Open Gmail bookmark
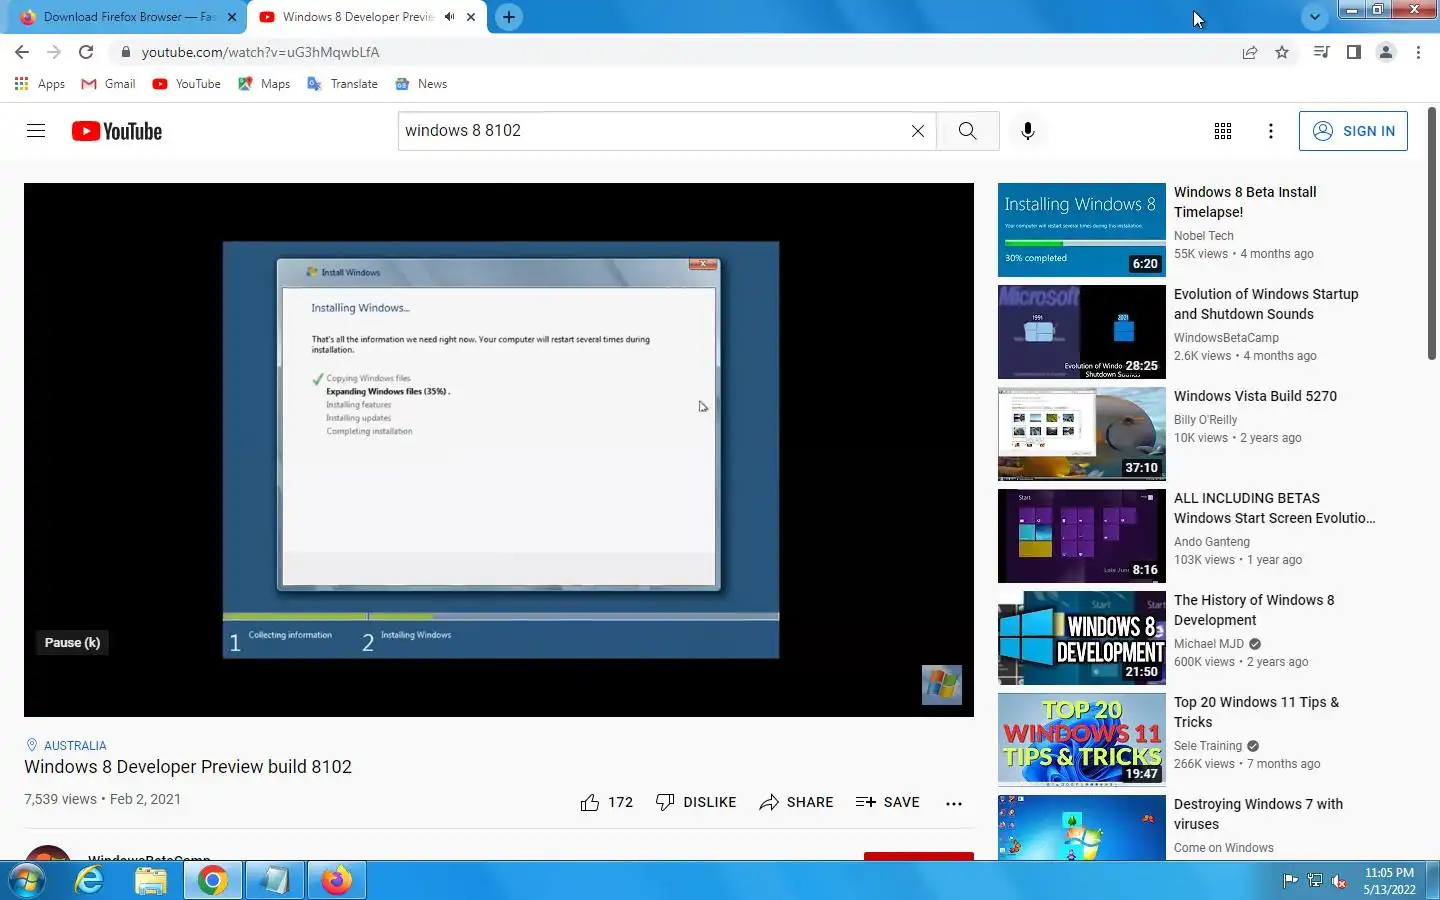This screenshot has width=1440, height=900. coord(108,84)
